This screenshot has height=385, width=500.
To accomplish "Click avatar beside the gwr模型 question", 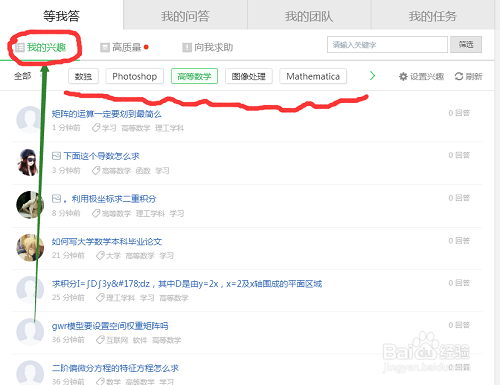I will coord(30,332).
